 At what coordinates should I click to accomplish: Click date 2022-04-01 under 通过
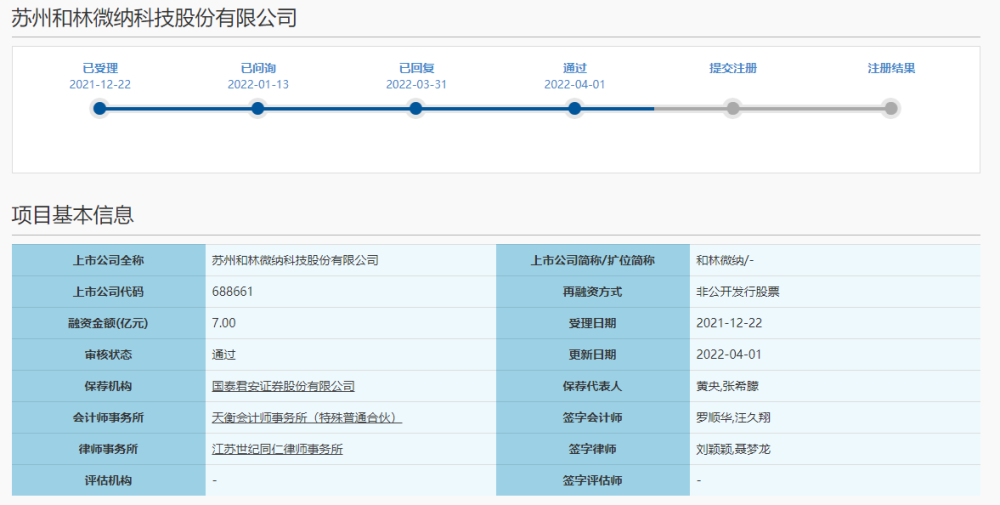(x=575, y=84)
